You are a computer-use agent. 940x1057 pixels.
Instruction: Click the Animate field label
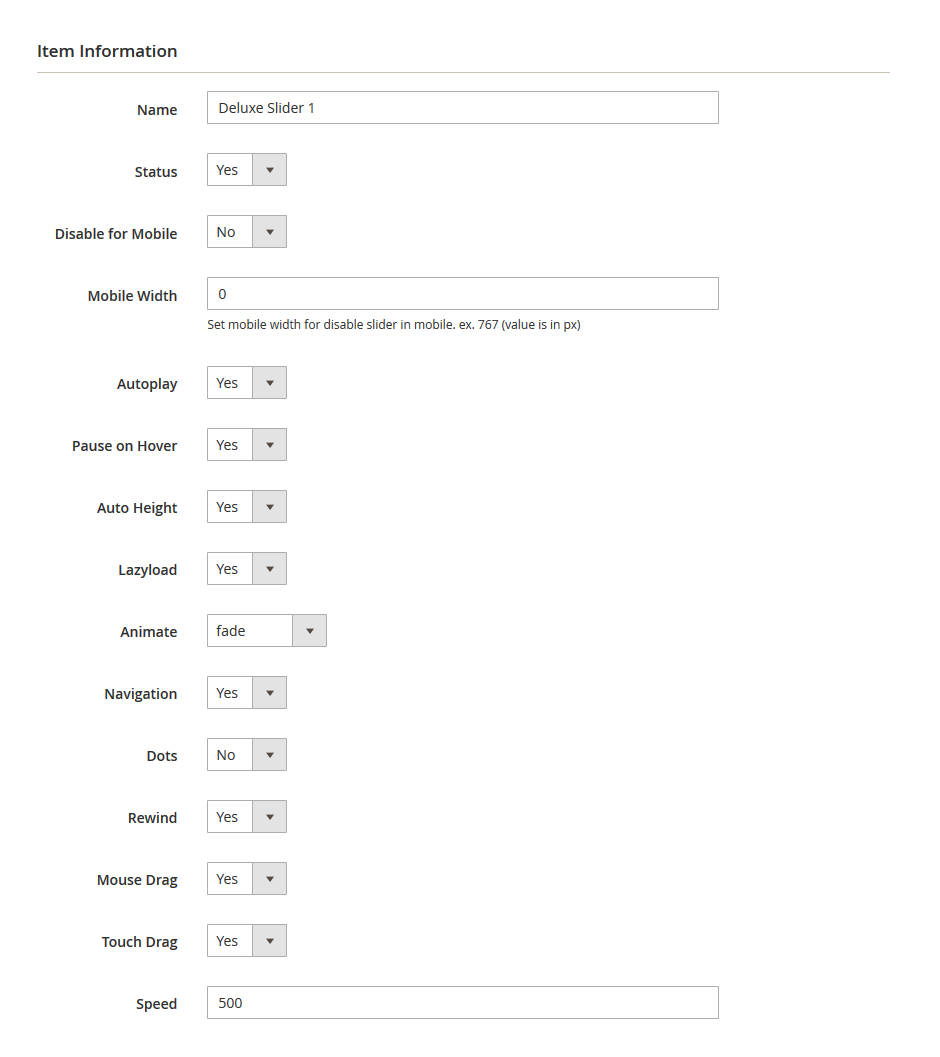tap(149, 632)
